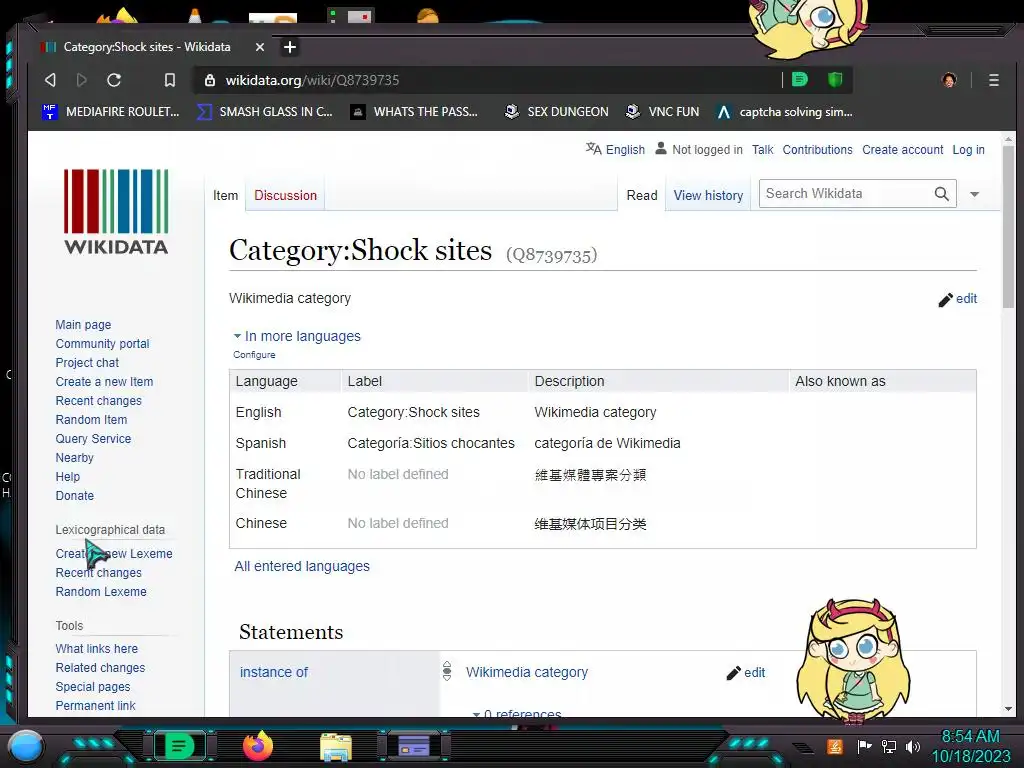Open Random Lexeme link

[x=101, y=591]
